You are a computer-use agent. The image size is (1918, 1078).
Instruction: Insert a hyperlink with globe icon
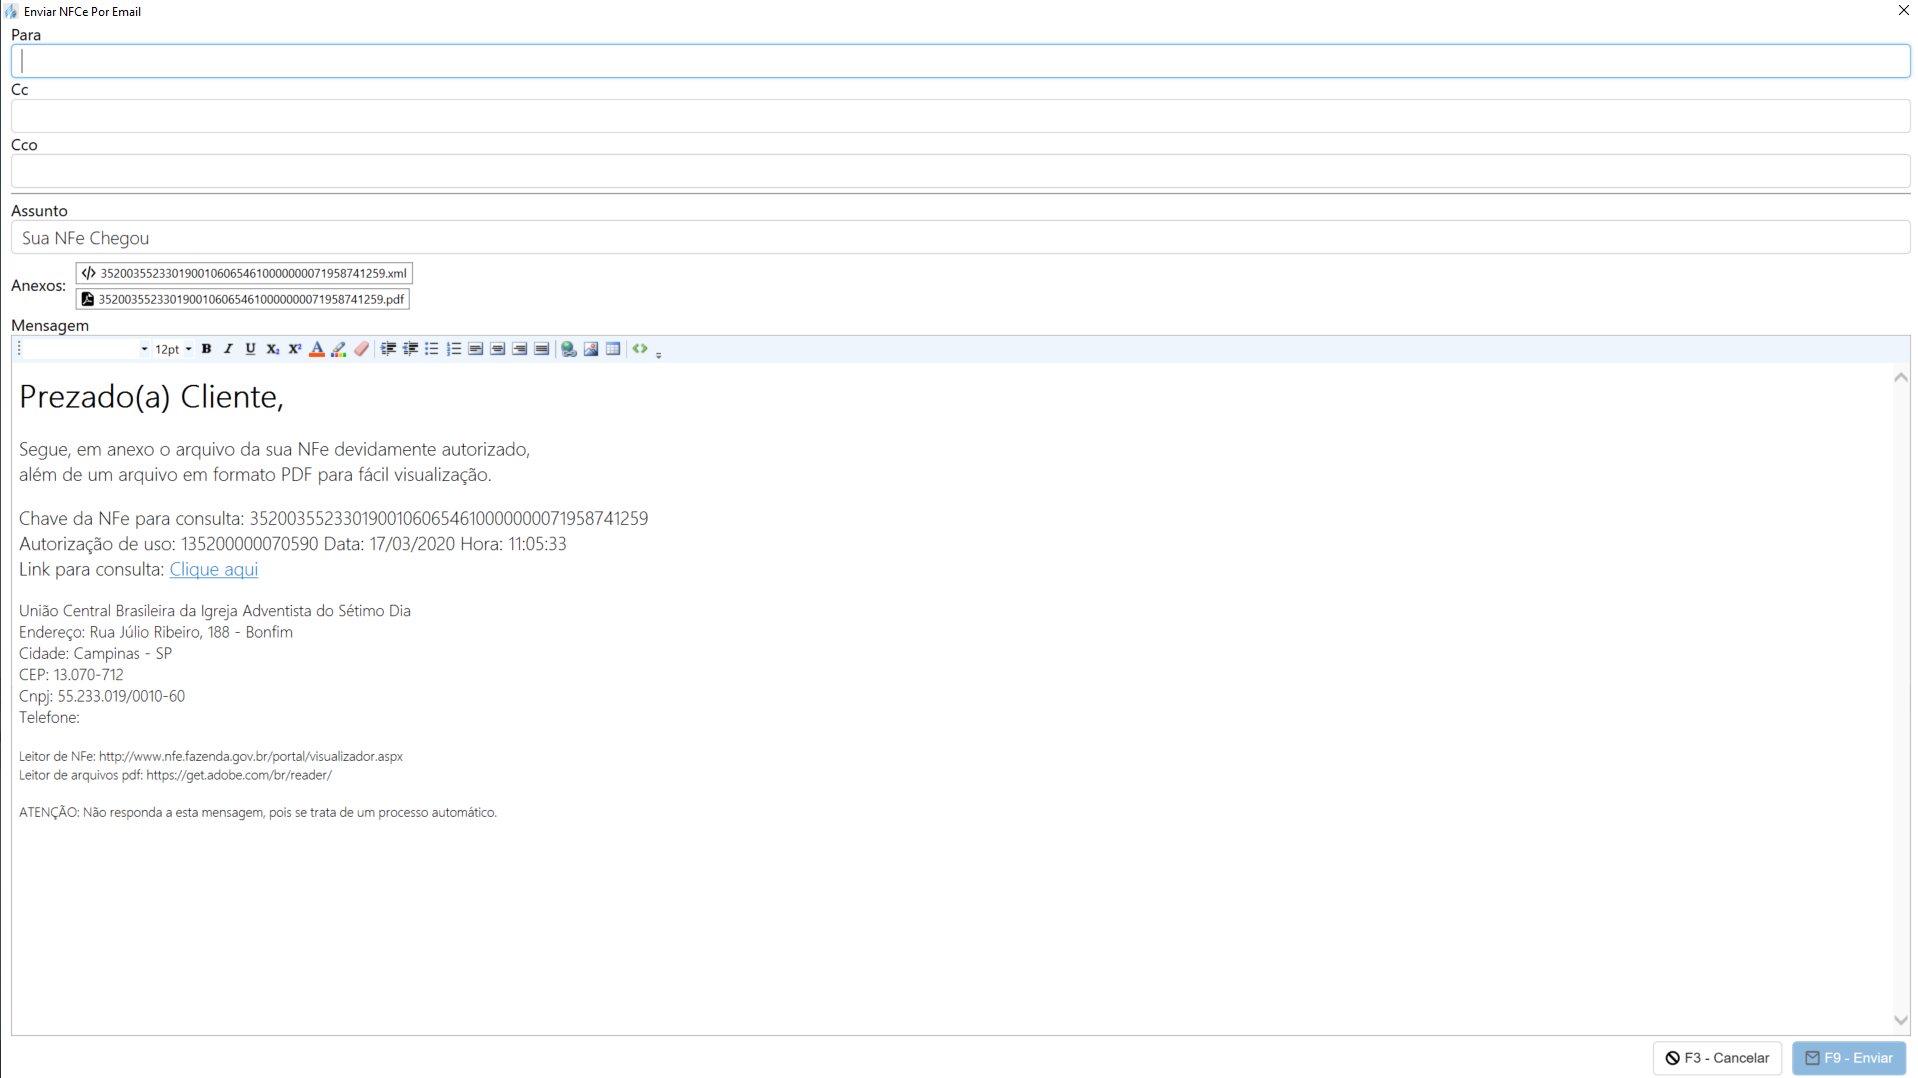569,349
